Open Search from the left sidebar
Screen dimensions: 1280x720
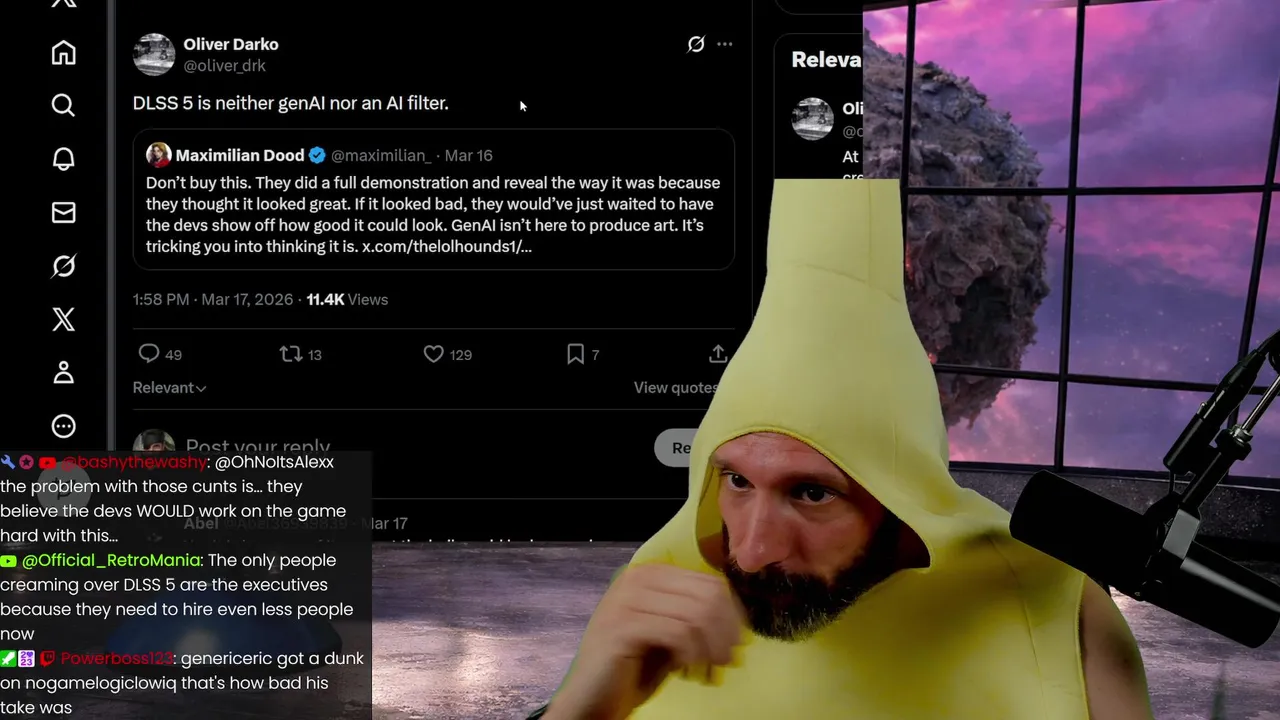63,106
